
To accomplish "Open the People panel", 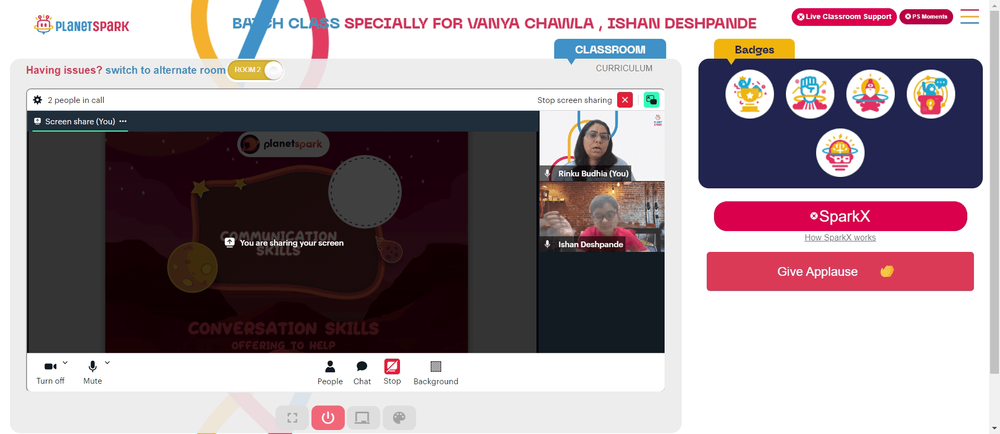I will pyautogui.click(x=330, y=372).
